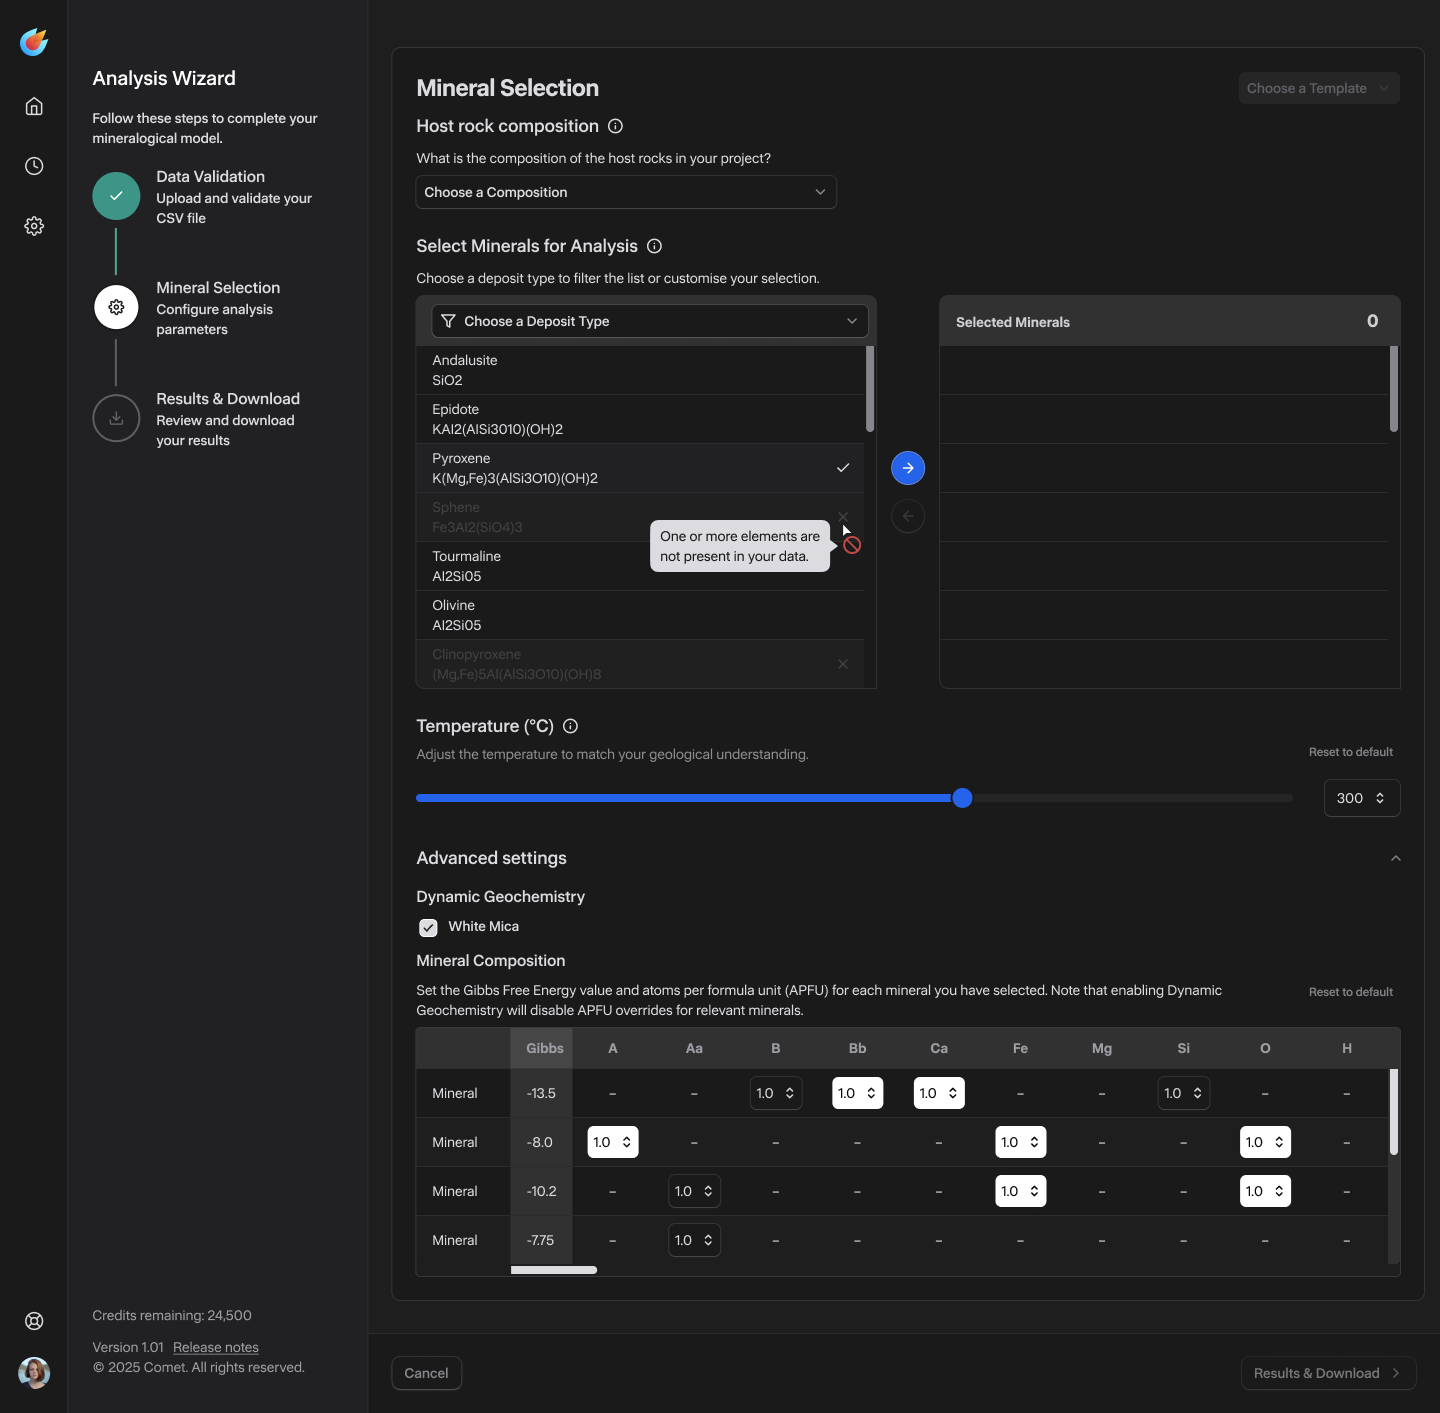Click the Selected Minerals count 0
1440x1413 pixels.
(x=1373, y=321)
